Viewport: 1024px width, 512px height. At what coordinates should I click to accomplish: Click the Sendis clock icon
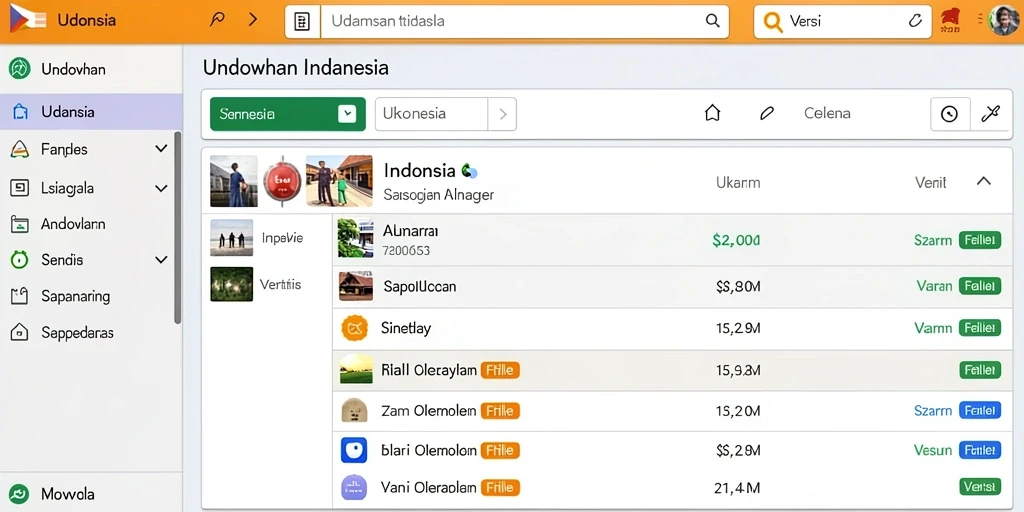pyautogui.click(x=20, y=260)
